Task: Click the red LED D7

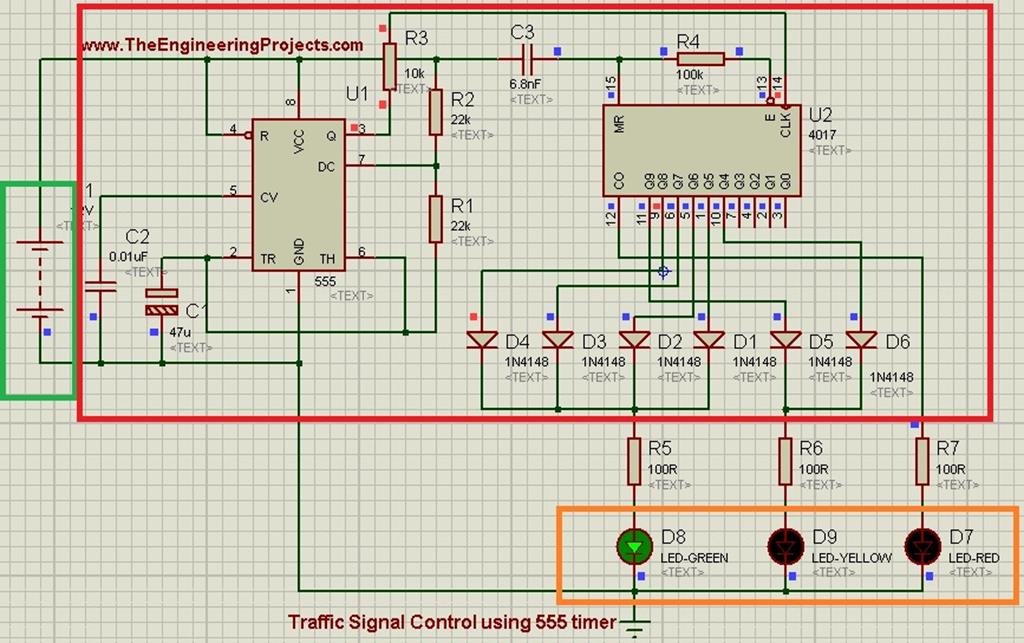Action: click(x=920, y=548)
